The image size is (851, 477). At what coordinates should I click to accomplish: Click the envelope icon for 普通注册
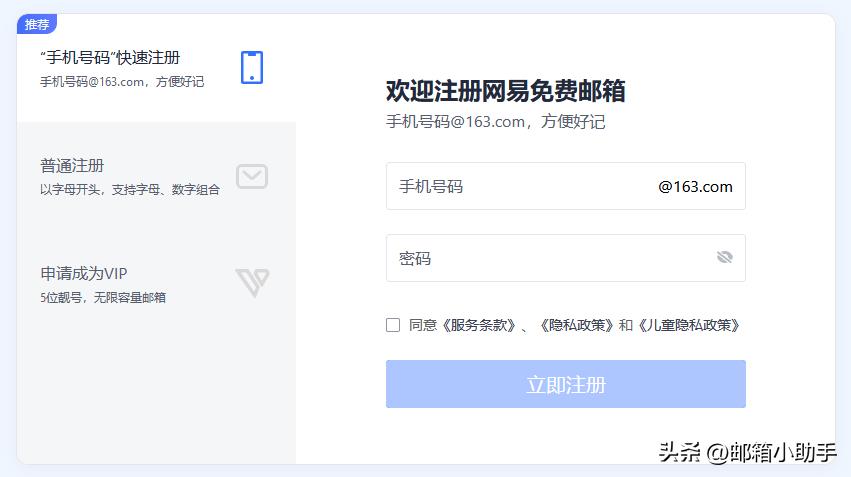tap(252, 176)
